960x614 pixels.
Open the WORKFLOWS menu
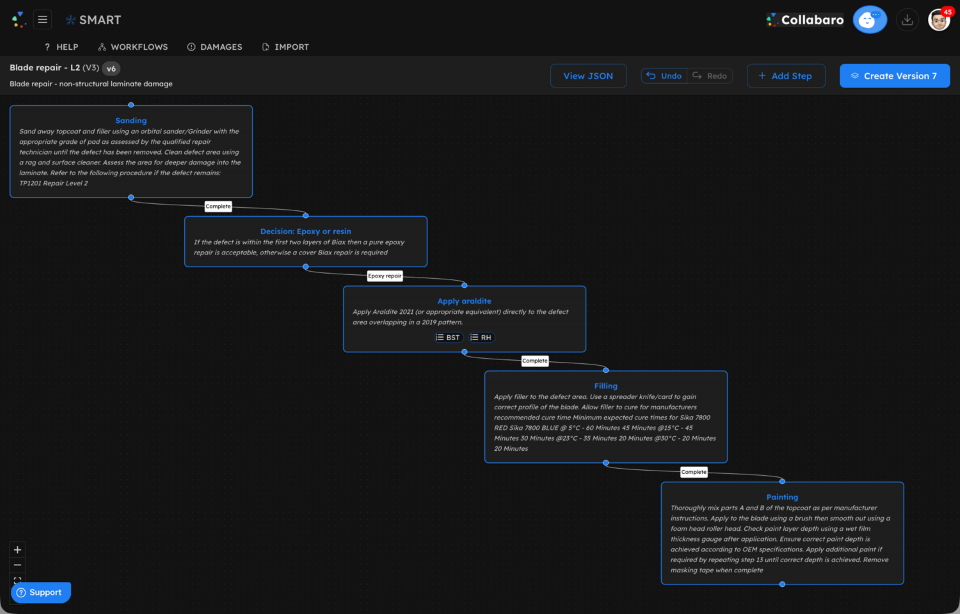tap(132, 46)
